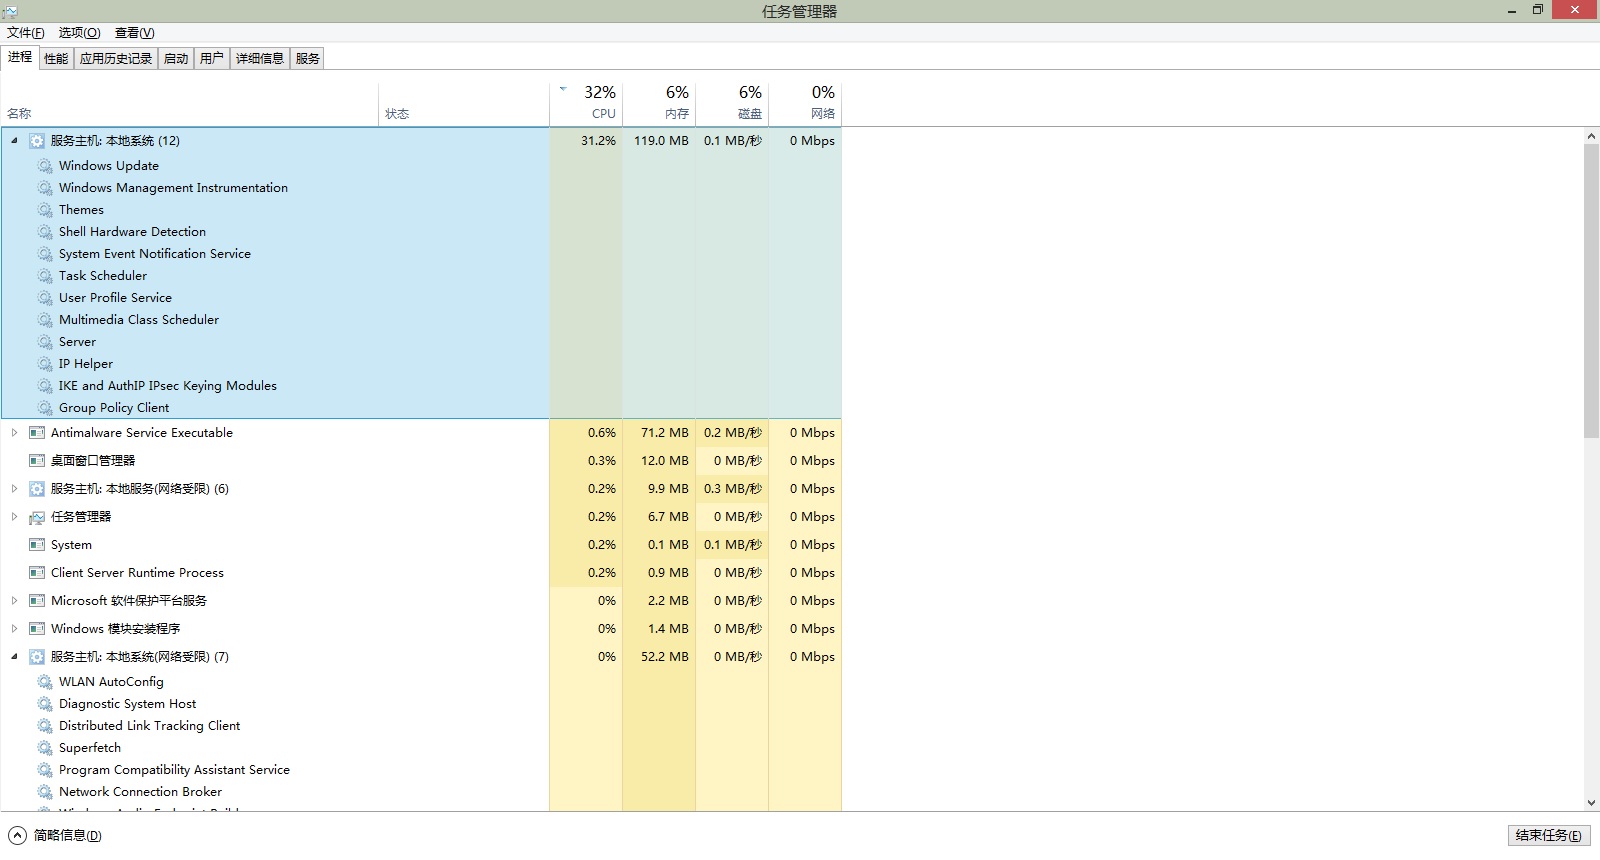This screenshot has width=1600, height=860.
Task: Sort by 网络 column header
Action: point(805,103)
